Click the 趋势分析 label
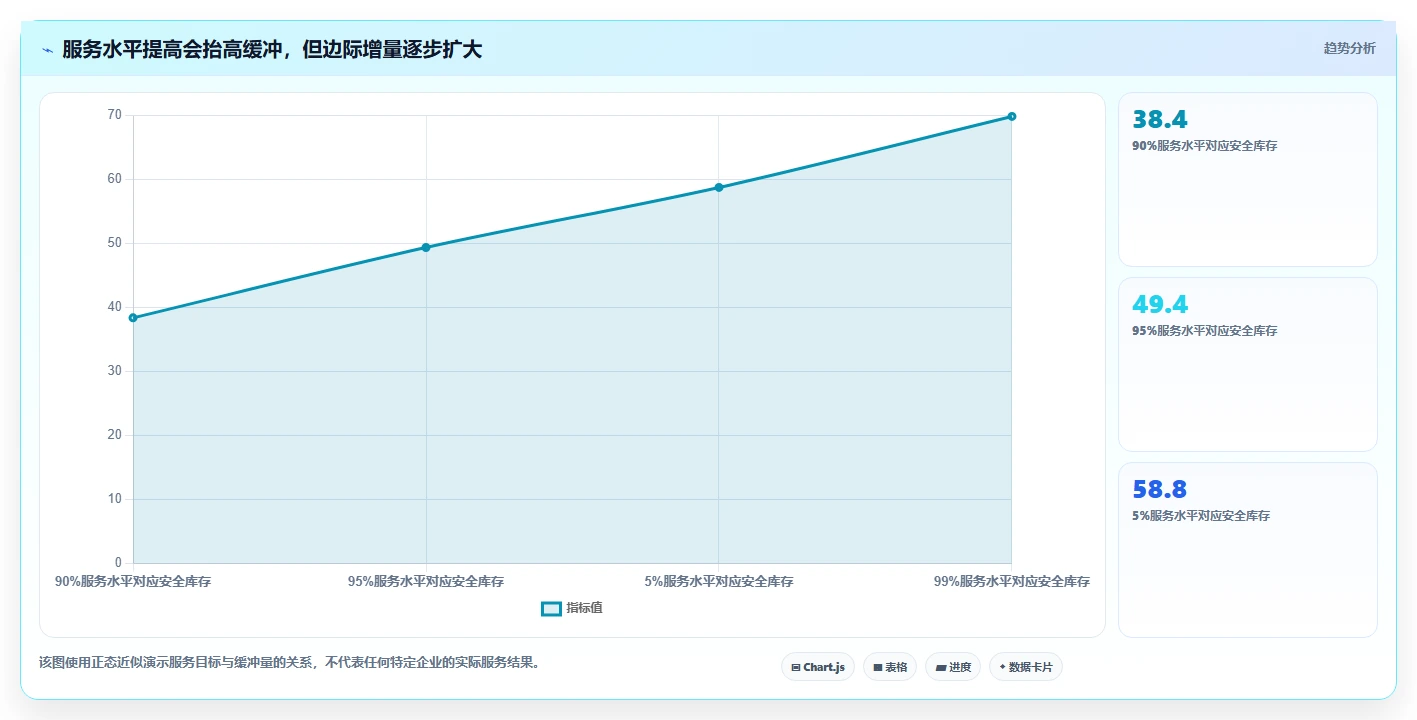 (1349, 48)
